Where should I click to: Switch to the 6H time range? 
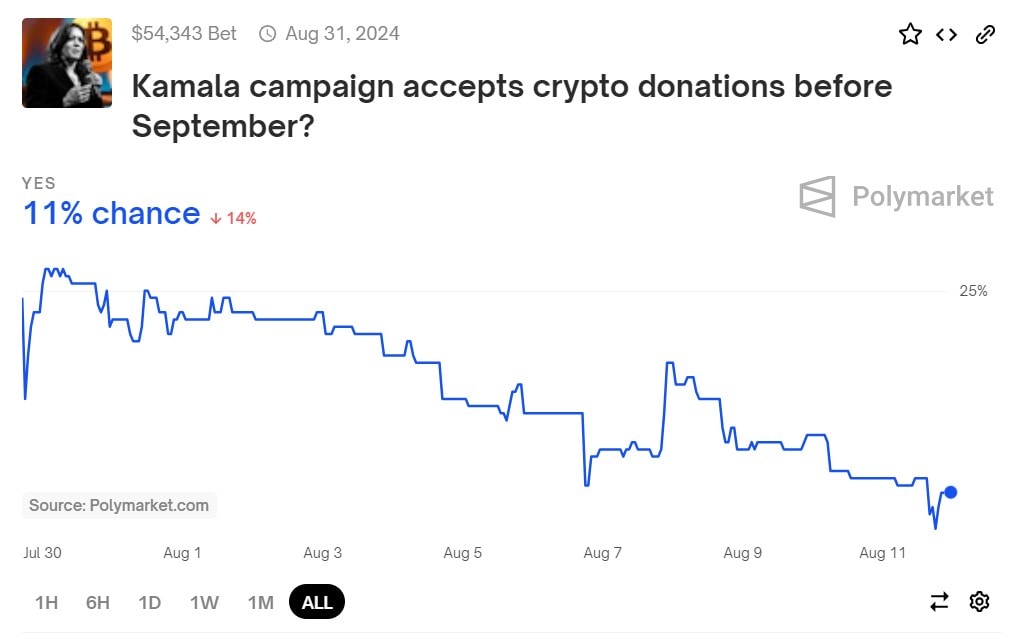pos(98,602)
